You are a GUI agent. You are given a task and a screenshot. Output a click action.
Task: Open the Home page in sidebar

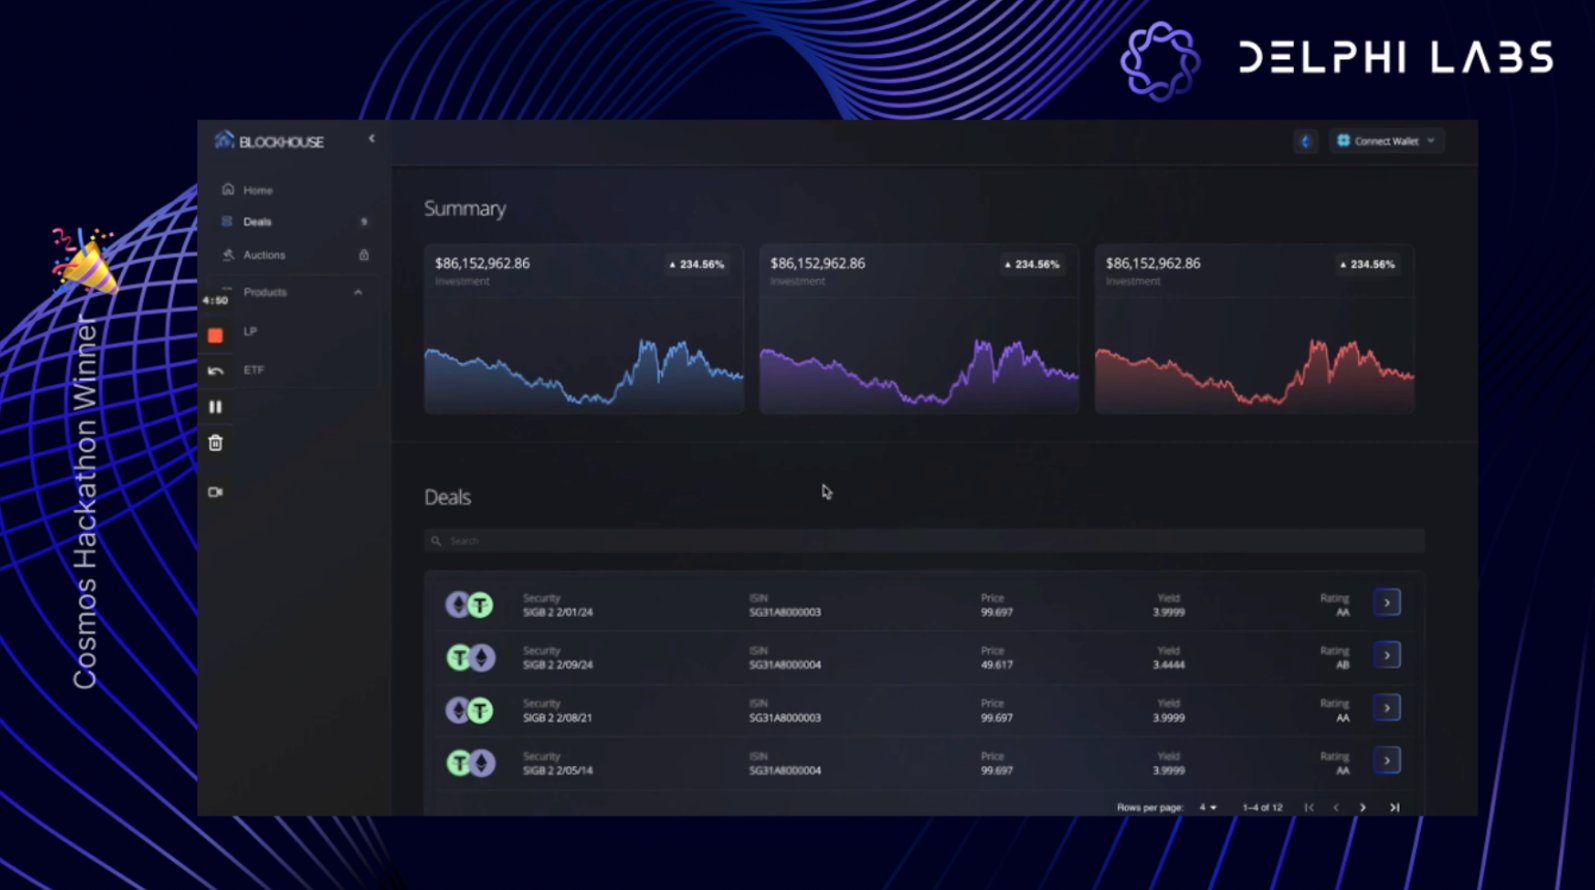pyautogui.click(x=258, y=190)
